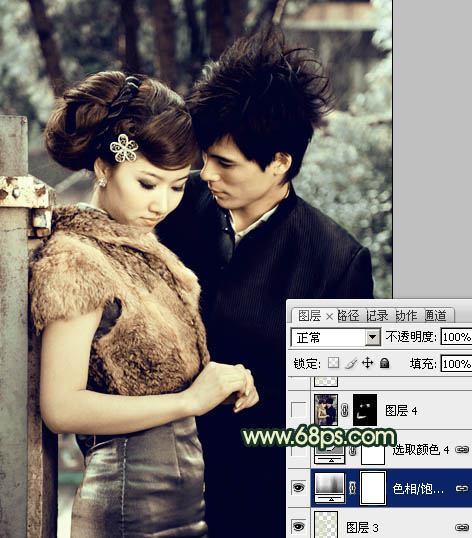472x538 pixels.
Task: Show the hidden 图层 4 layer
Action: click(x=298, y=410)
